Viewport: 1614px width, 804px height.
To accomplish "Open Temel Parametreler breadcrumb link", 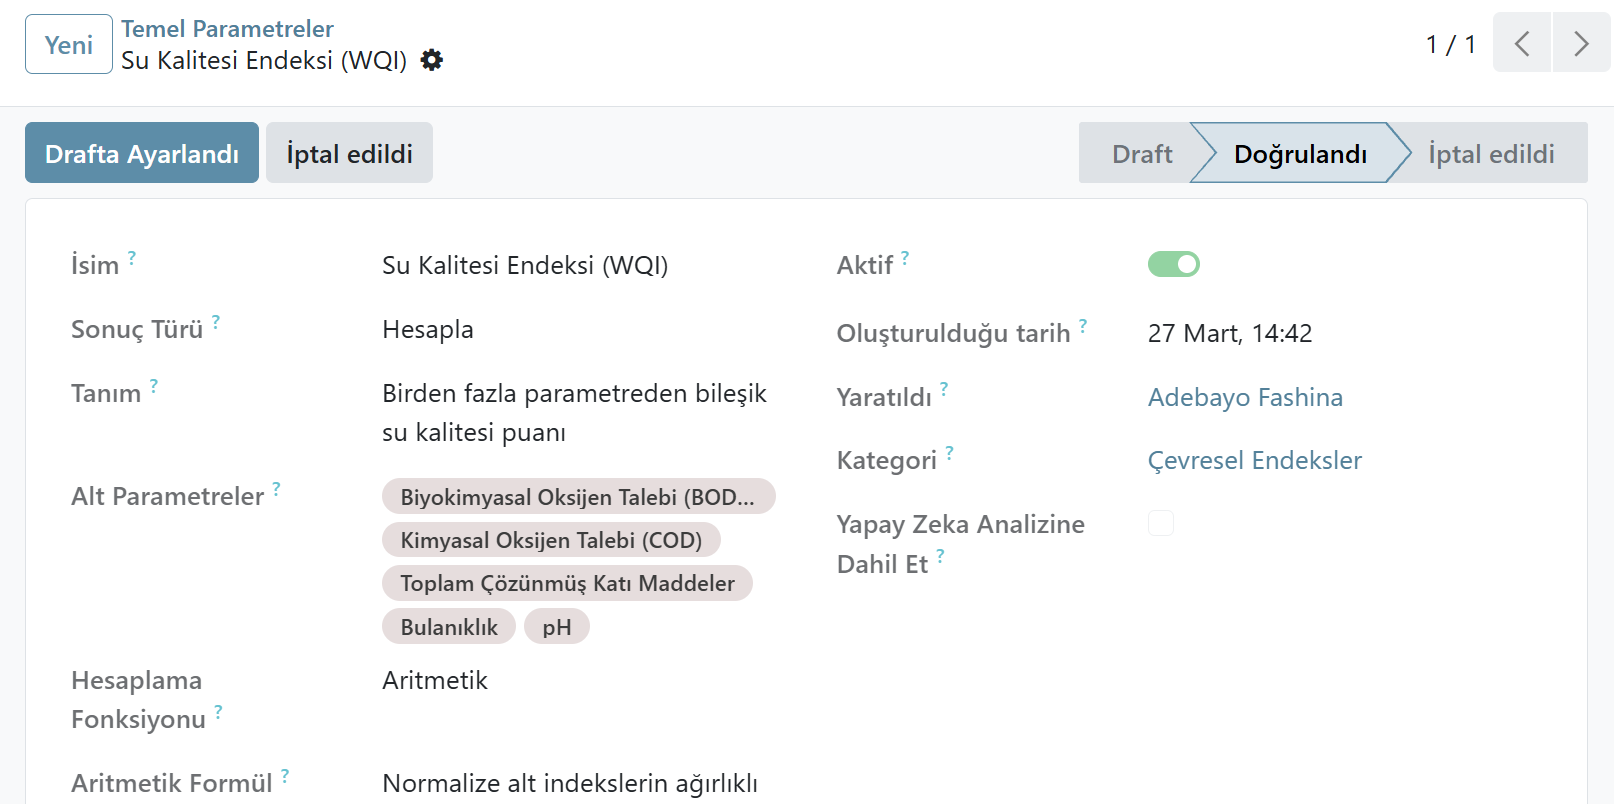I will (227, 29).
